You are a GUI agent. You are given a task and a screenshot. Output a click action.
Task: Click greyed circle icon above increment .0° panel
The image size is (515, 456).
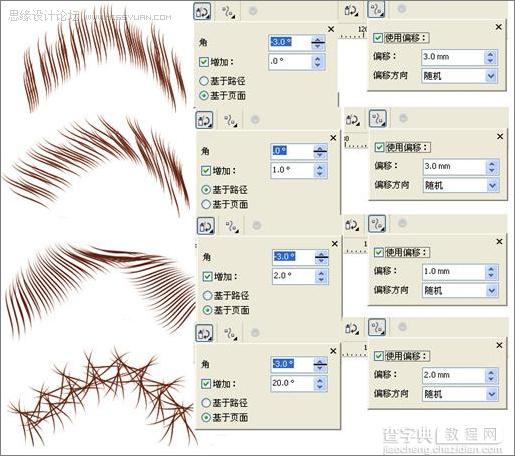coord(253,11)
